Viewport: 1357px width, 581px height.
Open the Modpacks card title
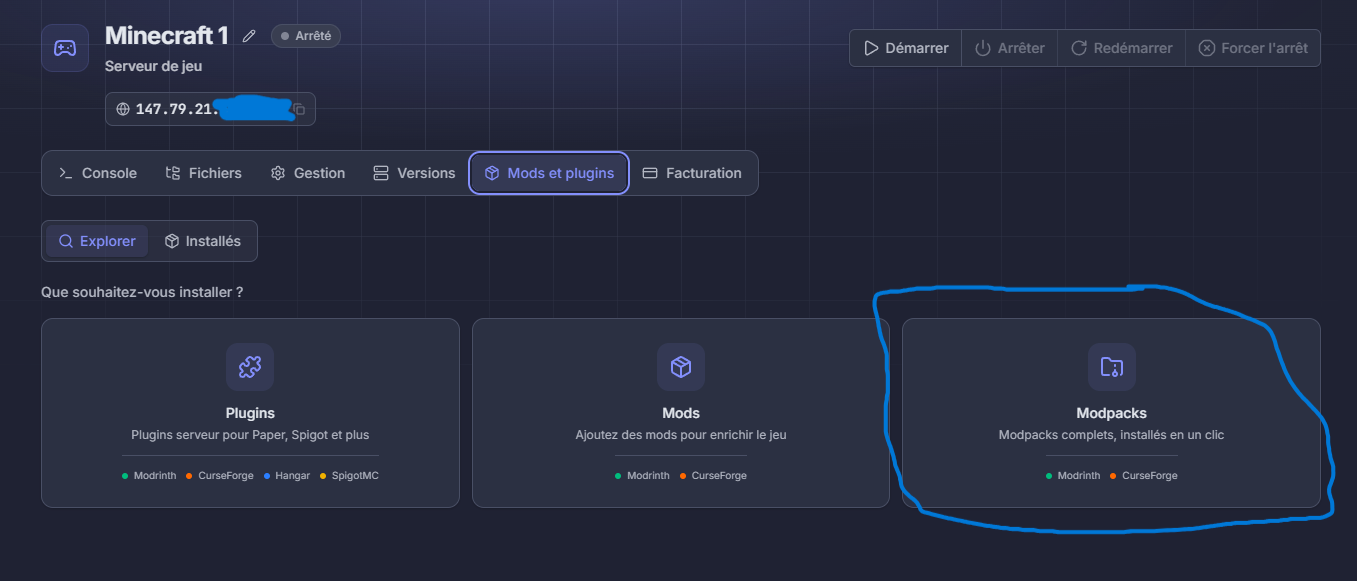(x=1112, y=413)
